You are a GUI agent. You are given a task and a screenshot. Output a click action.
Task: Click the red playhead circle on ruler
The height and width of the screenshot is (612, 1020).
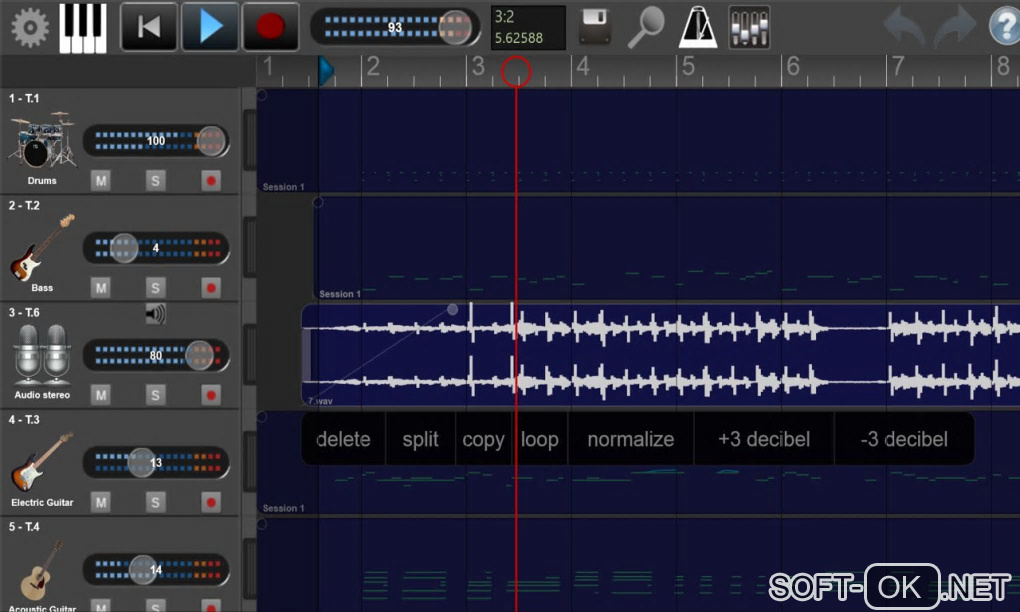click(516, 71)
